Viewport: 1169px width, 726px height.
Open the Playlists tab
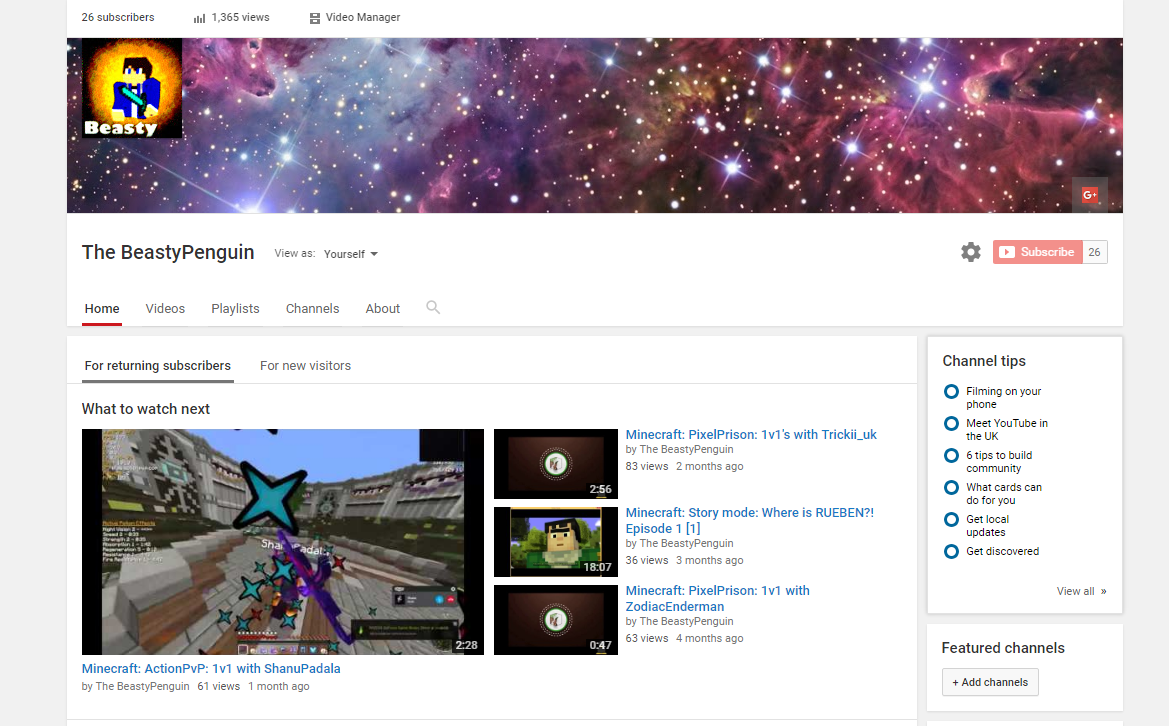point(235,309)
